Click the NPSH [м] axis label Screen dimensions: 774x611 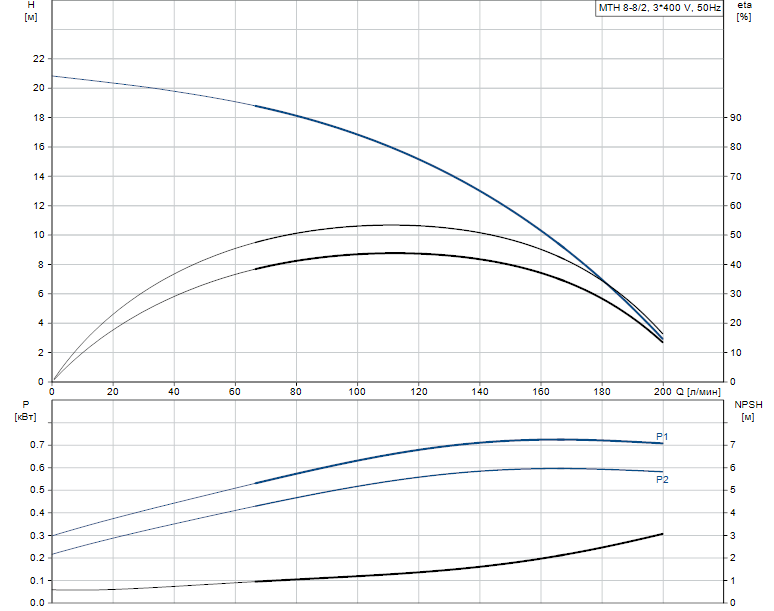click(748, 411)
